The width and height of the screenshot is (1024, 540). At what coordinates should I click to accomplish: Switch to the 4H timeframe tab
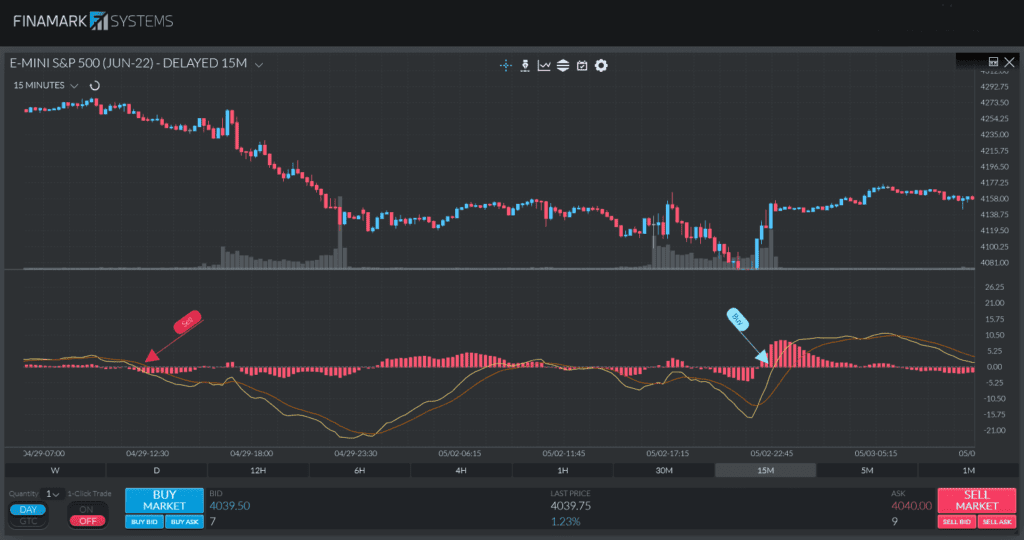pos(461,470)
